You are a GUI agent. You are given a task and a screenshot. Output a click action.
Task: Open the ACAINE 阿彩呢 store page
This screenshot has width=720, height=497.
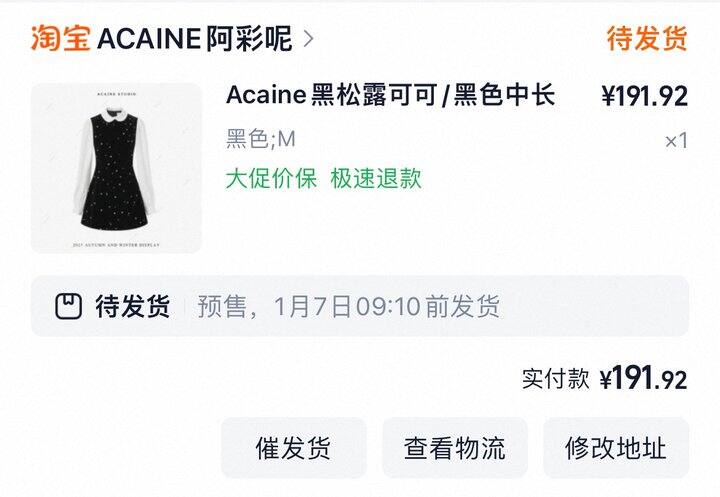[x=194, y=38]
